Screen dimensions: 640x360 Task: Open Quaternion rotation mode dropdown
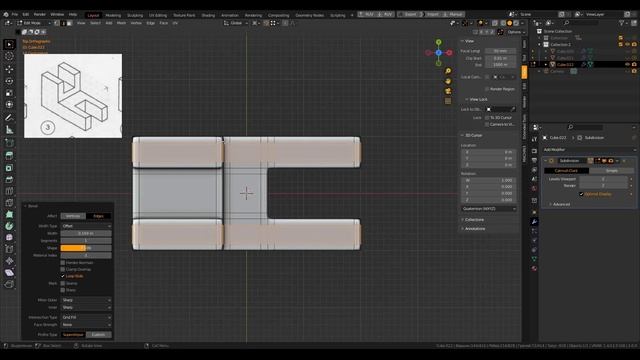coord(489,209)
